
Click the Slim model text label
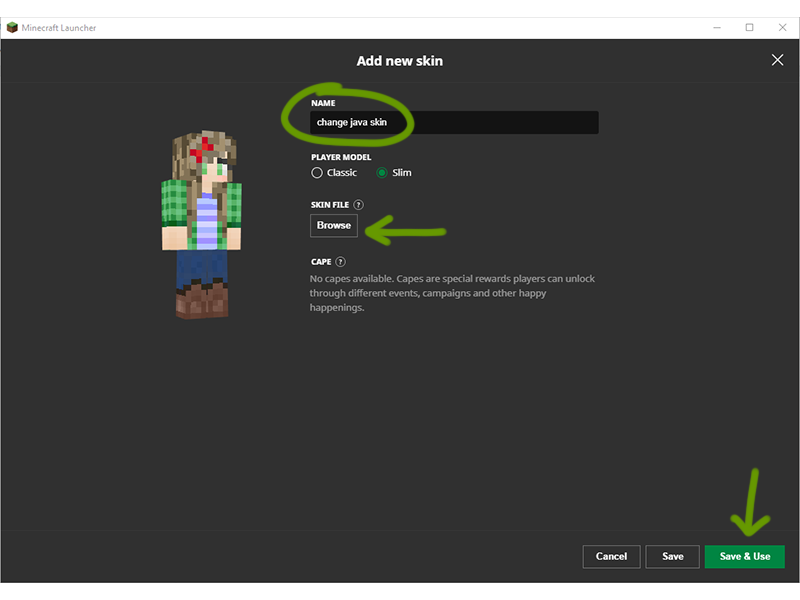(402, 173)
